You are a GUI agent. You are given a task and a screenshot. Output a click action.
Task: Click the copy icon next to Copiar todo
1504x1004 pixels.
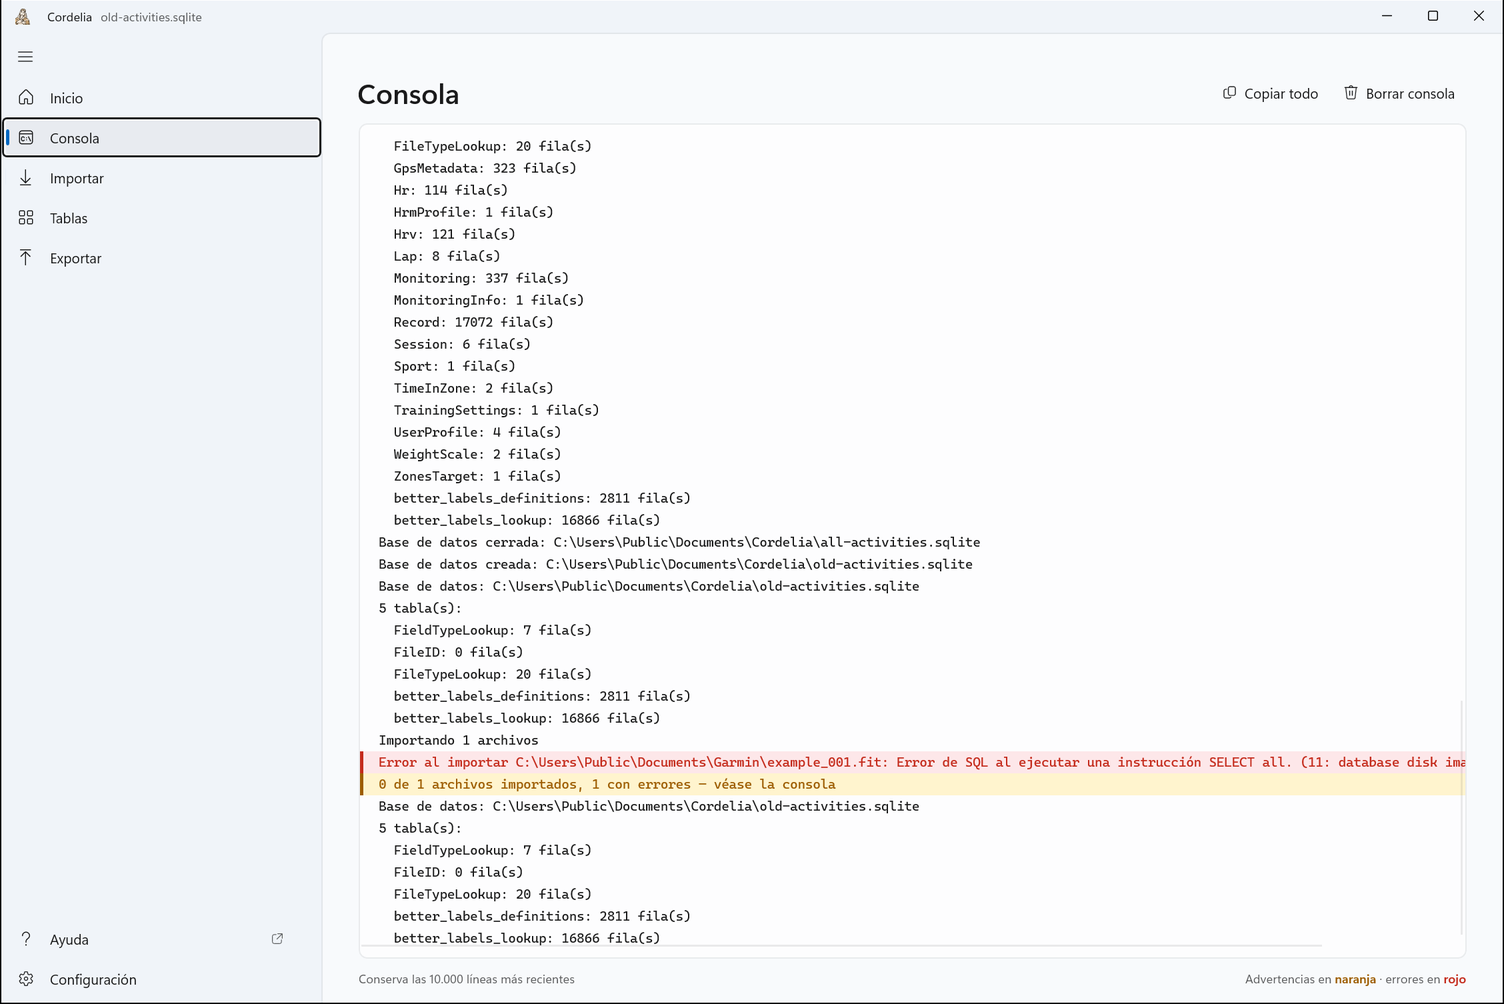[x=1230, y=93]
